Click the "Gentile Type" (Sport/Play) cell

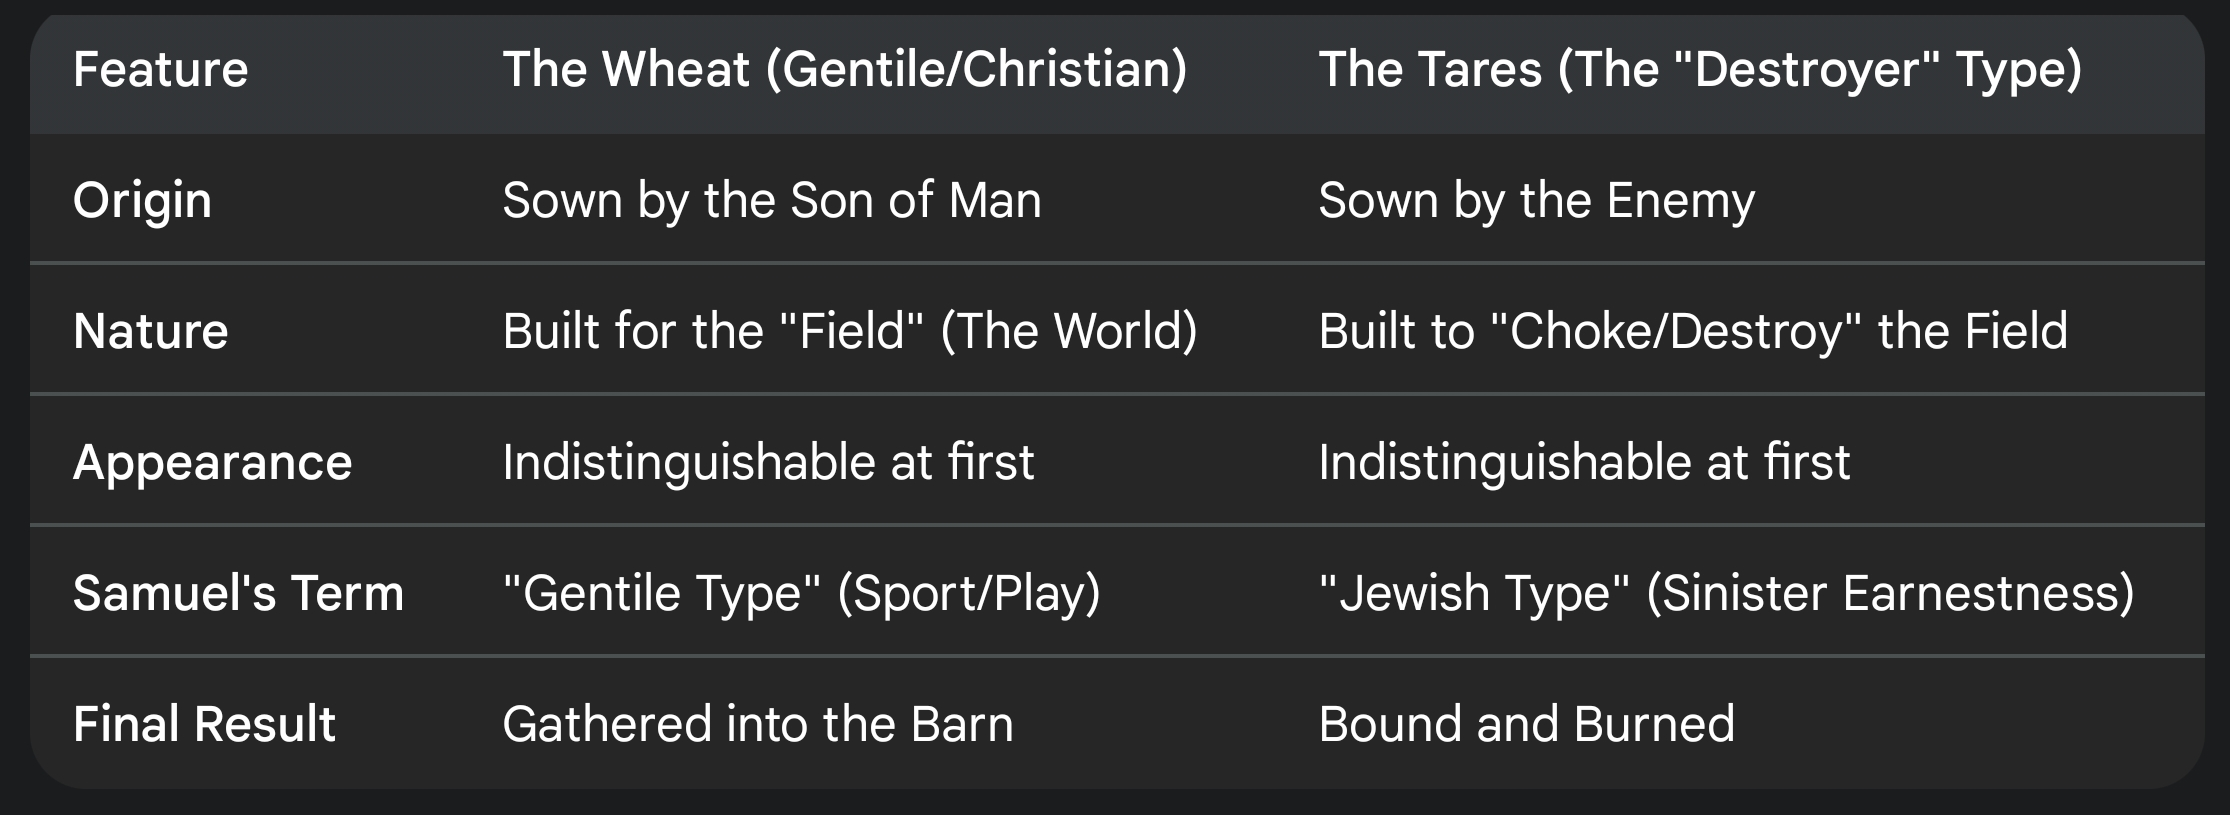pyautogui.click(x=801, y=593)
